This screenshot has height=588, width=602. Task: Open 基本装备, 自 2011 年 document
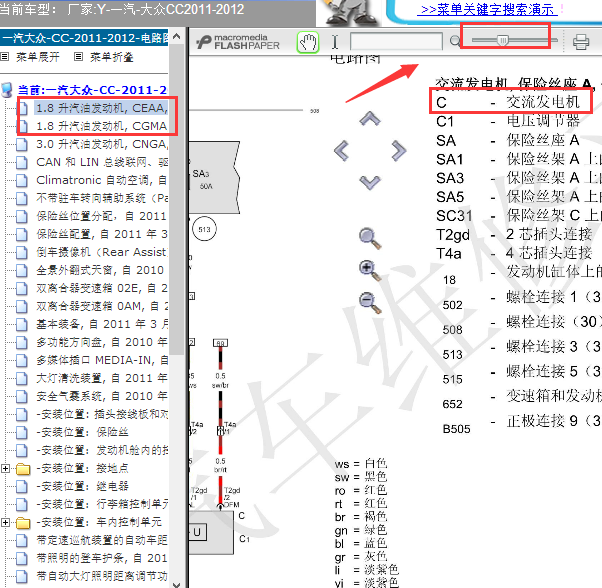click(102, 324)
